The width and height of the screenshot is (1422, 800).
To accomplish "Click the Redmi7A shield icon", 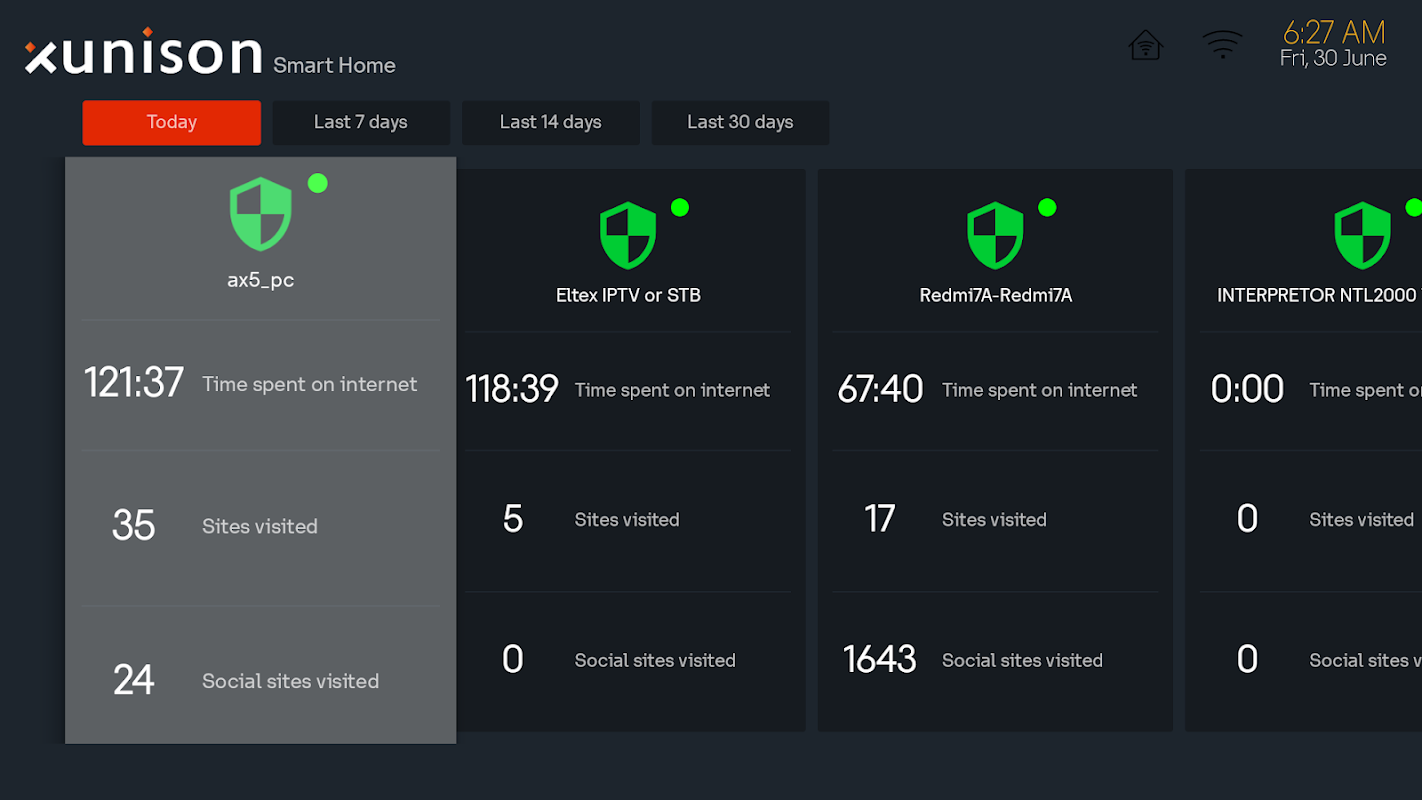I will pos(995,236).
